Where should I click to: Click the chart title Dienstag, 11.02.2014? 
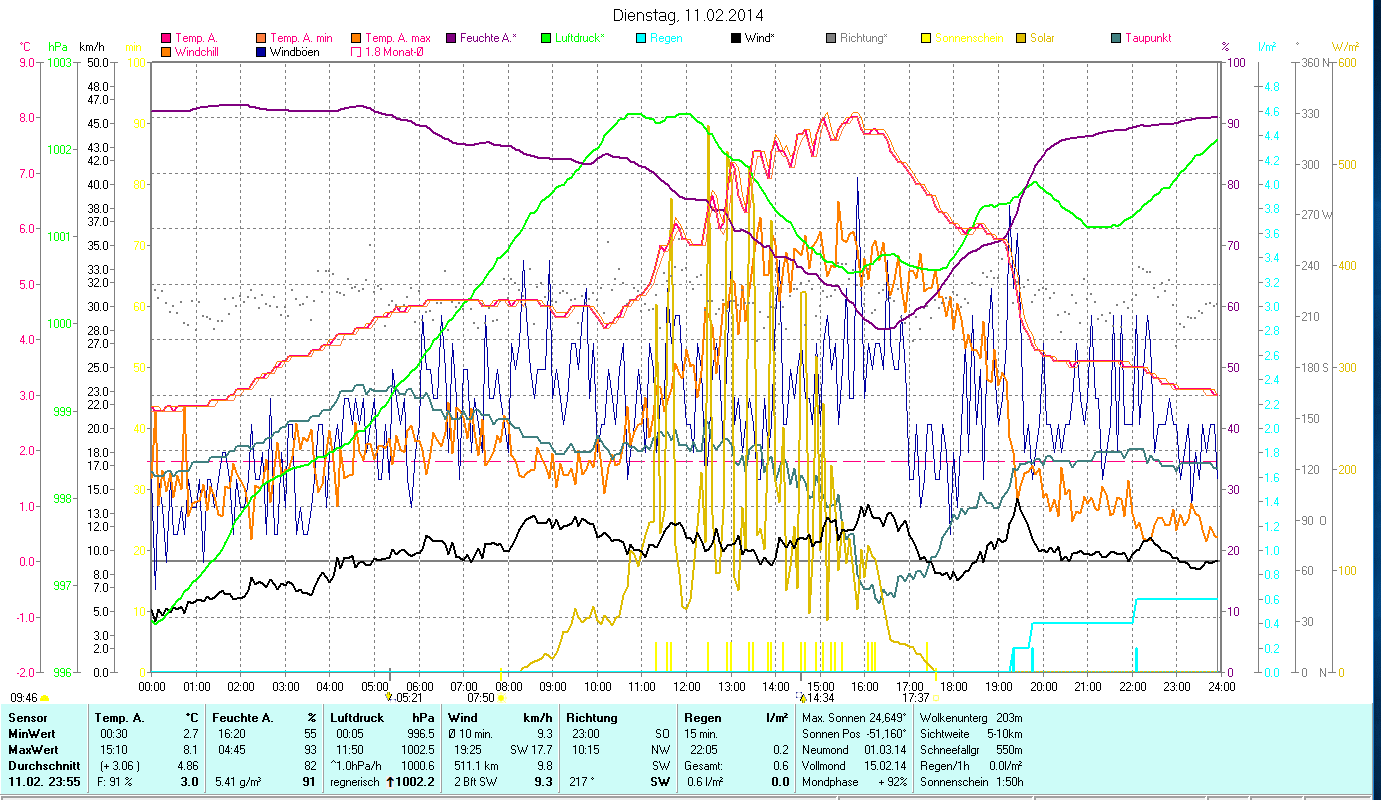click(x=690, y=16)
